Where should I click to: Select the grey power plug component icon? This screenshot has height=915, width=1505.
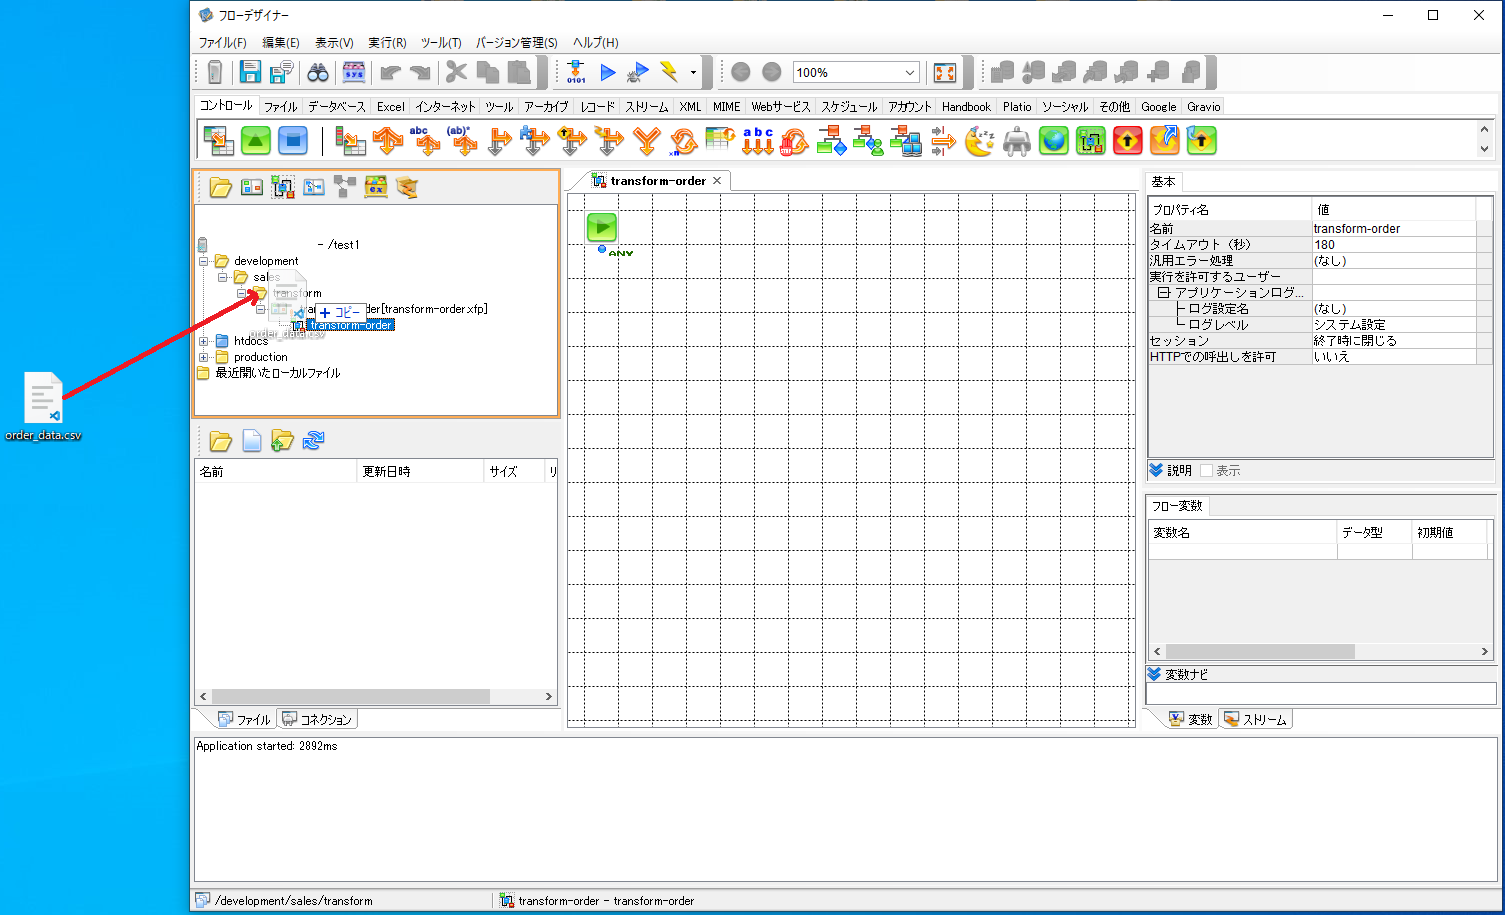tap(1017, 141)
